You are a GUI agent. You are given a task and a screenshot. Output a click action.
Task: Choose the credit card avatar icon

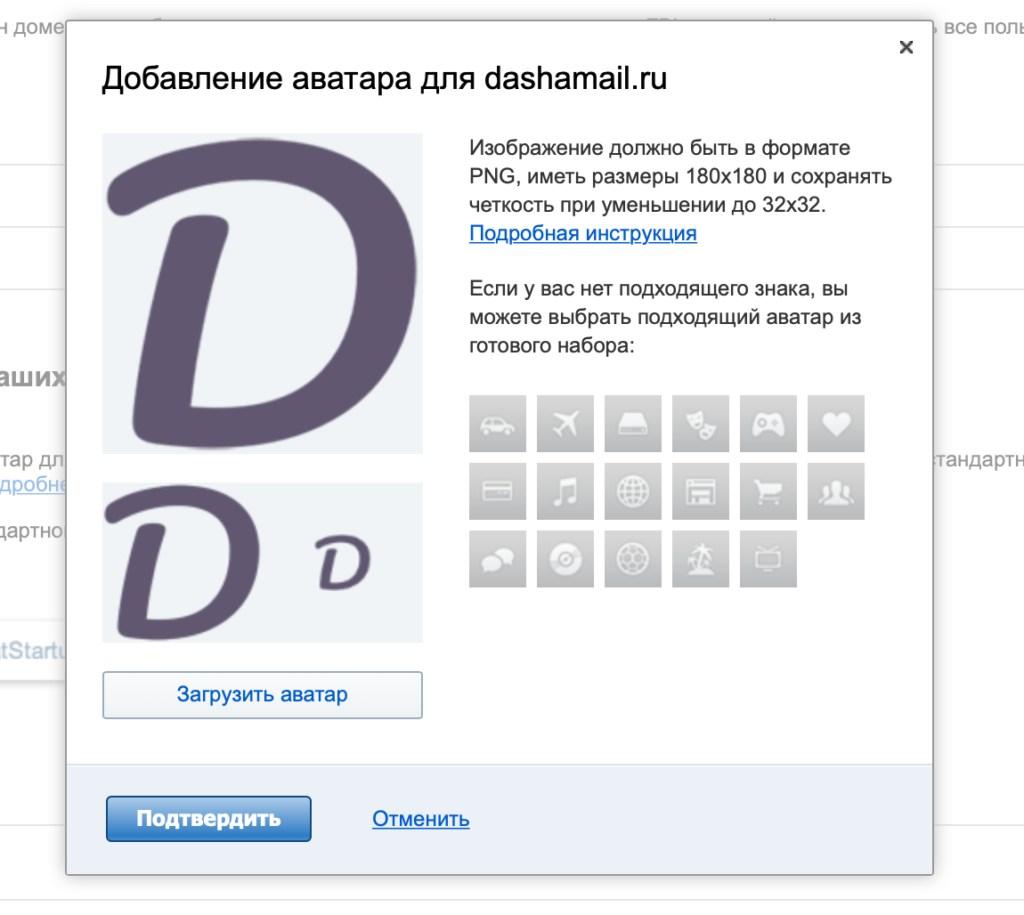pyautogui.click(x=497, y=491)
